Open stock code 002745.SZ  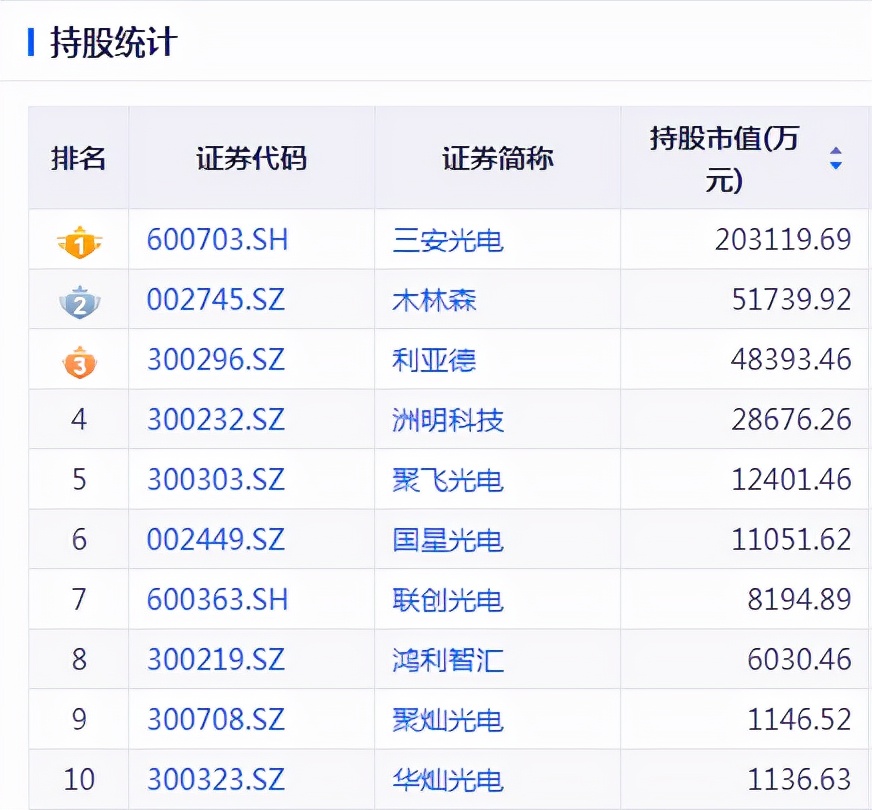click(216, 300)
